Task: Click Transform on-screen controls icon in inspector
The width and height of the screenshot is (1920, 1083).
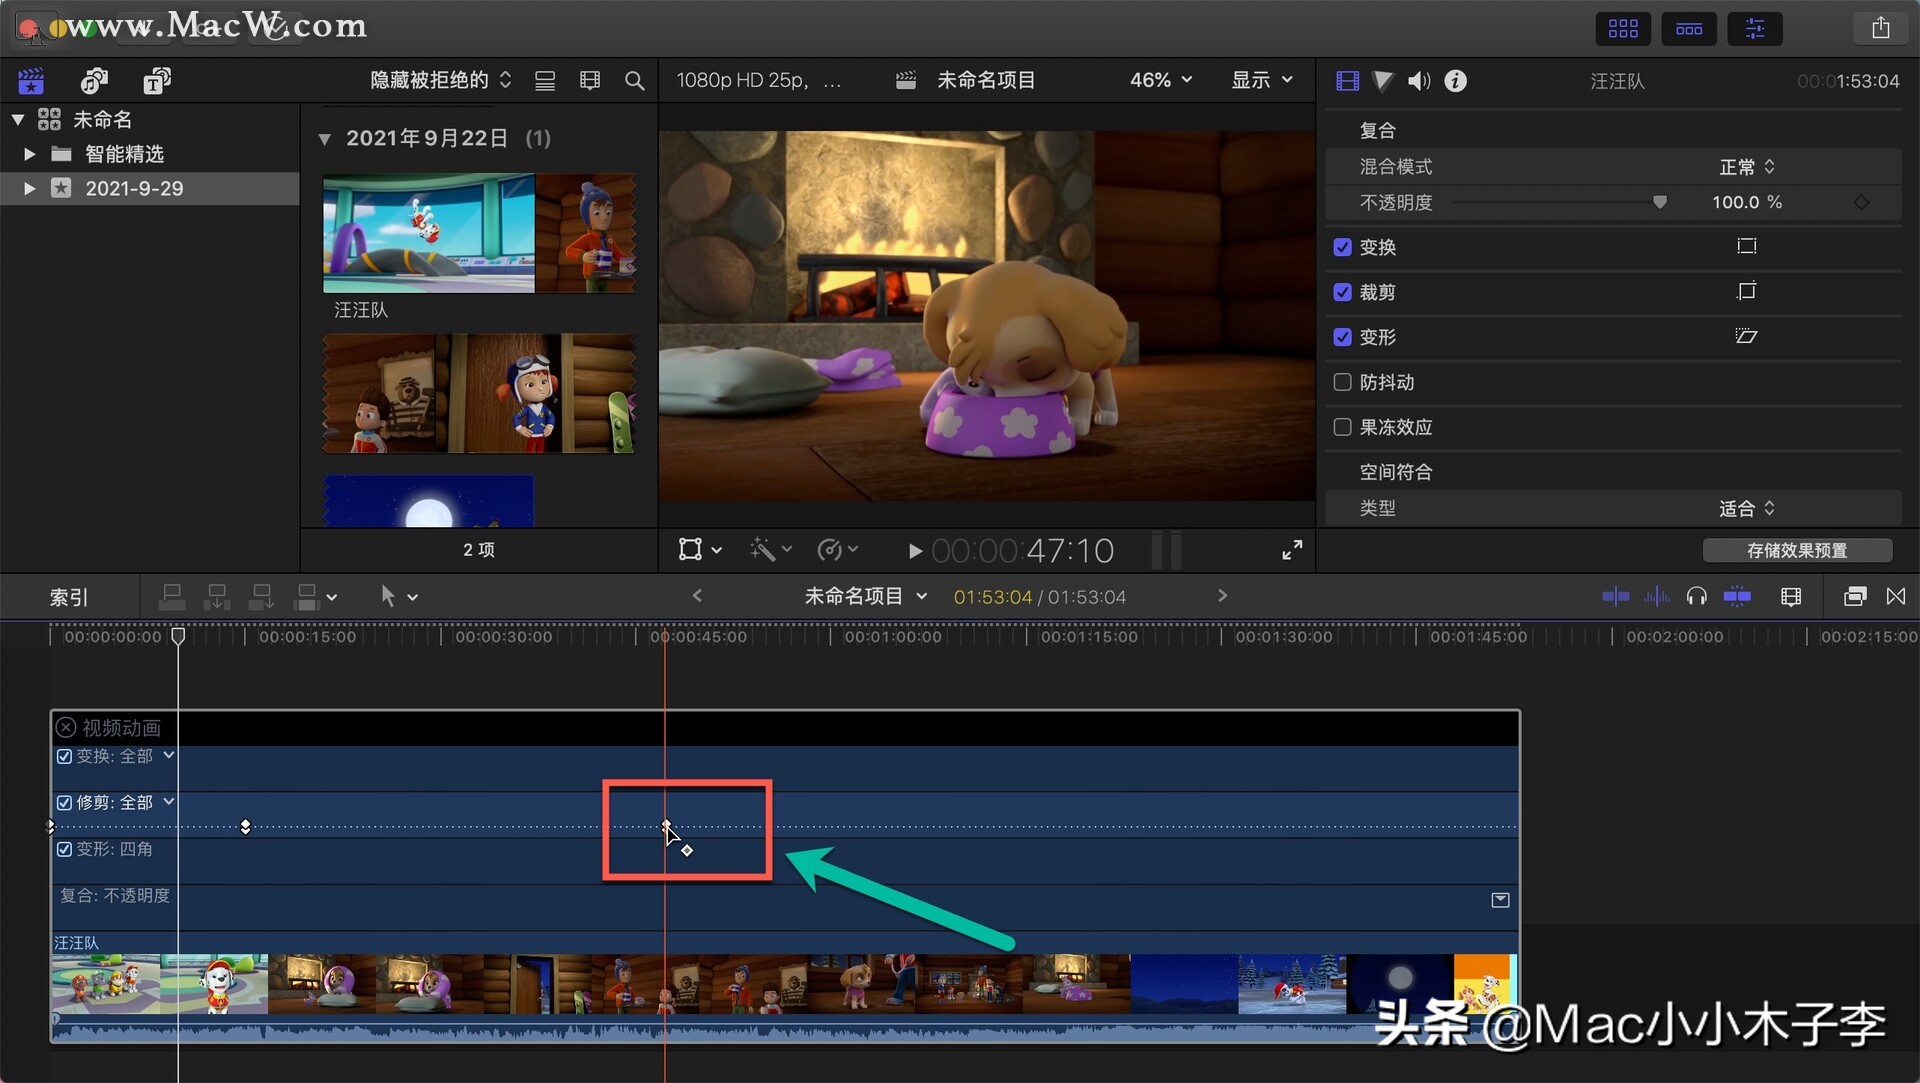Action: click(x=1746, y=246)
